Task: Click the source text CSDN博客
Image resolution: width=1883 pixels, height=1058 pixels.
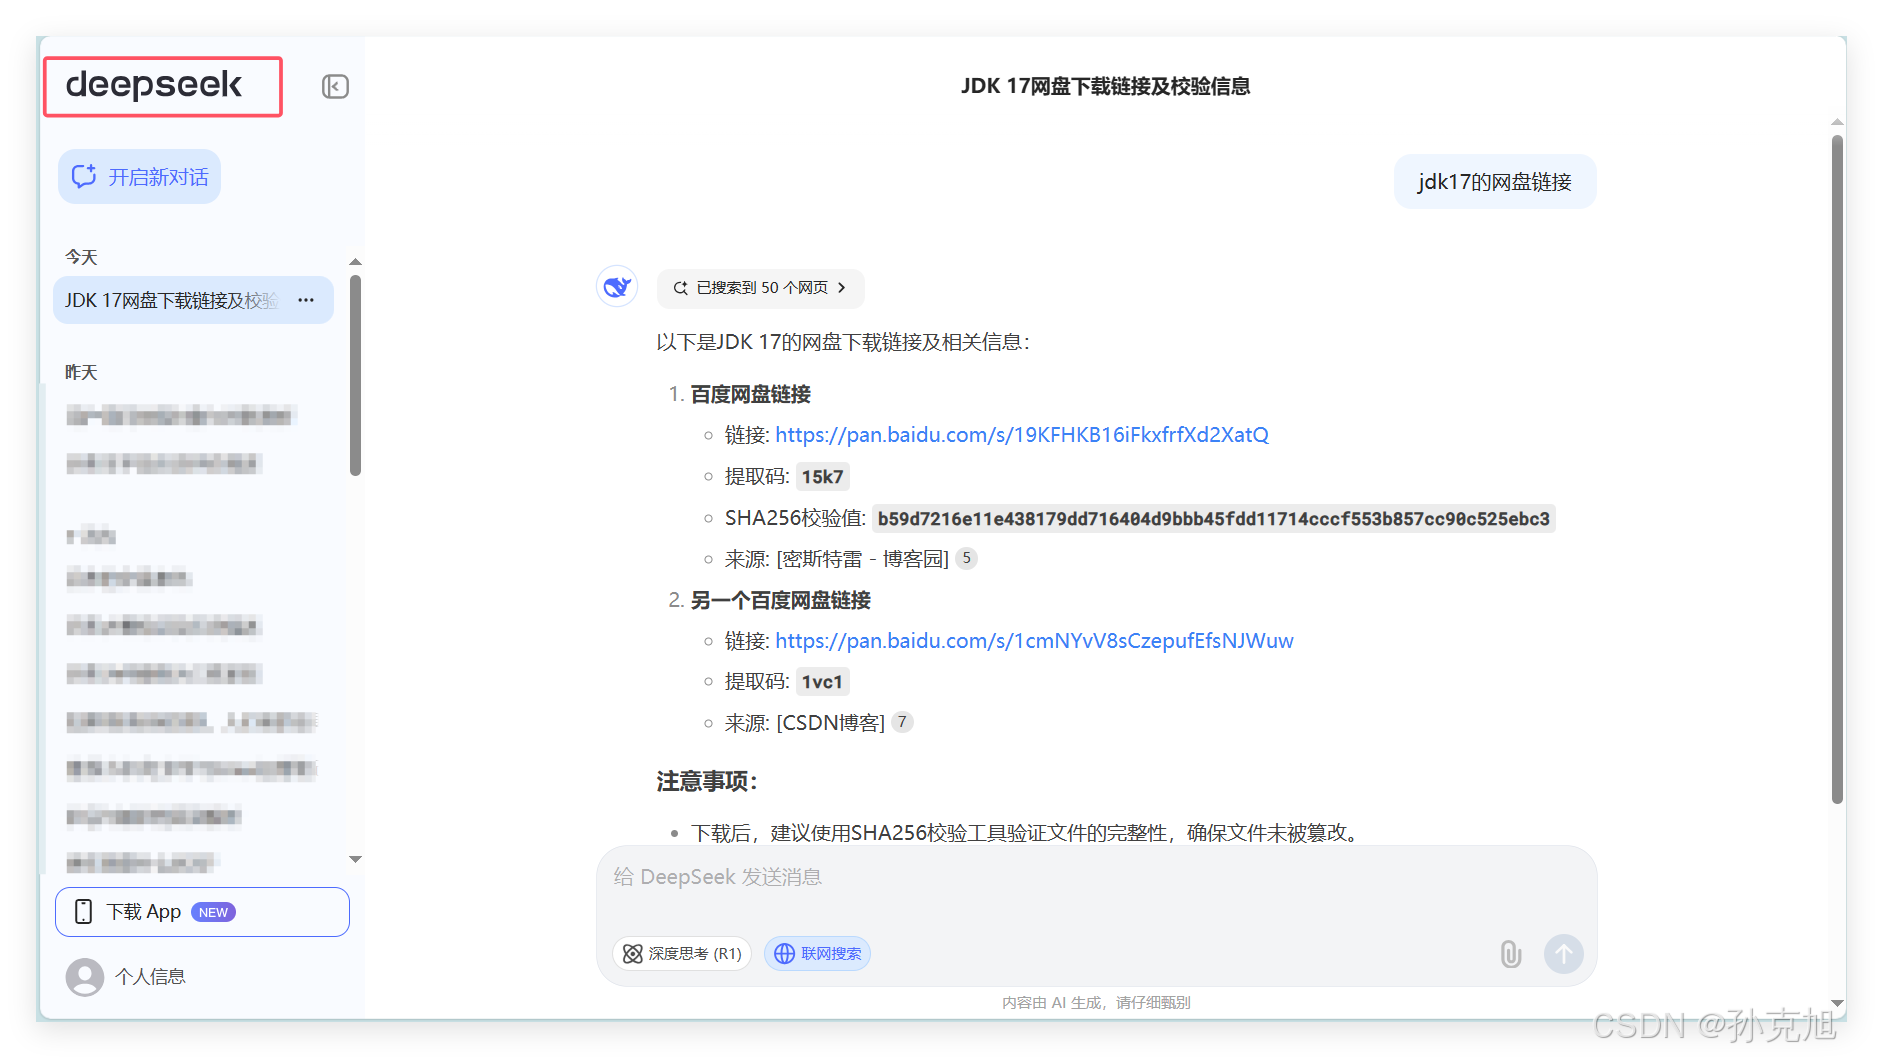Action: 831,723
